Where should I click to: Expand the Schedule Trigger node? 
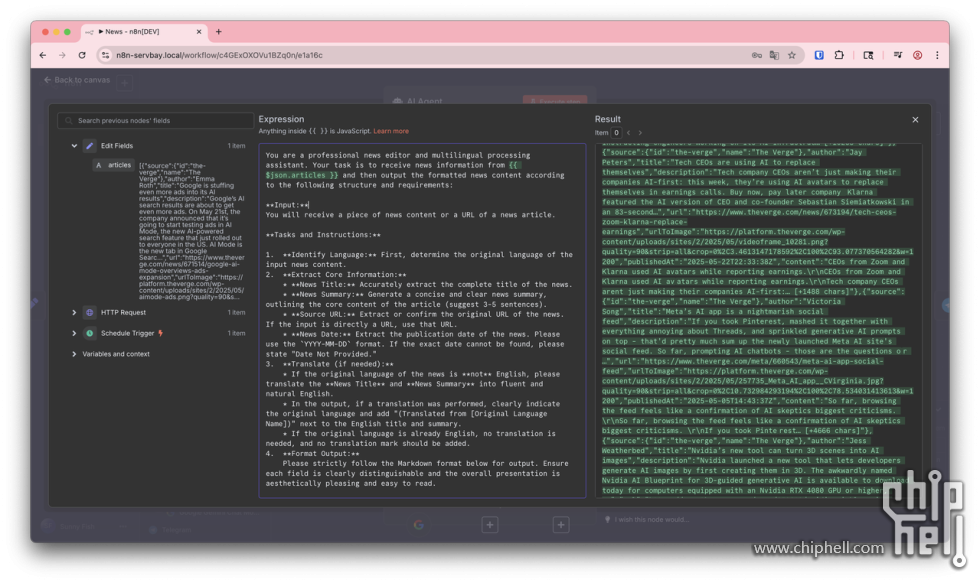74,333
